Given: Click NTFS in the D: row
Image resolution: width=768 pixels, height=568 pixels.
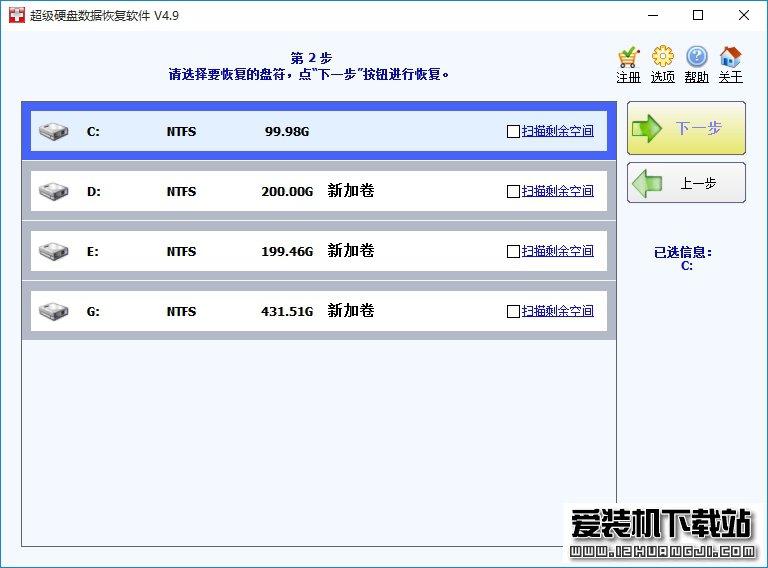Looking at the screenshot, I should [181, 191].
